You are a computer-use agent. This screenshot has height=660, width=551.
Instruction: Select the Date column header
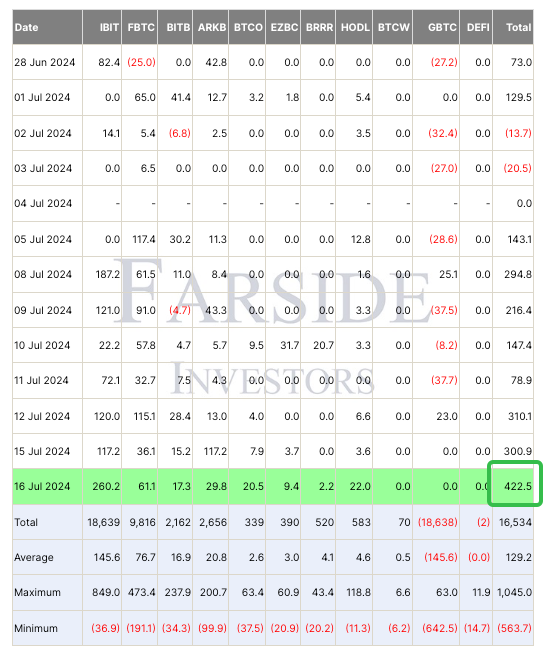click(x=26, y=27)
